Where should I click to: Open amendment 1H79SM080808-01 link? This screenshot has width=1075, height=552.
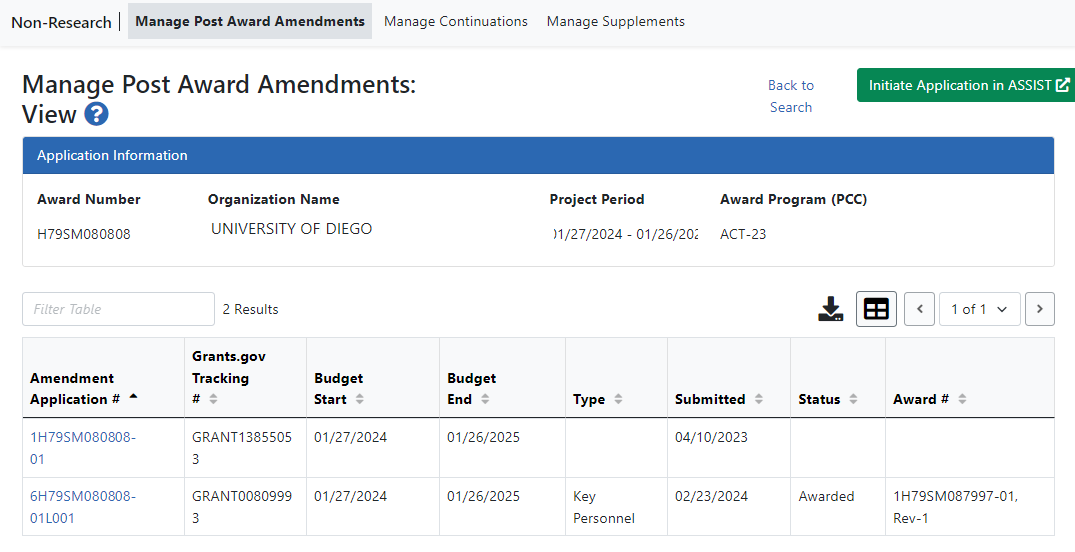click(83, 448)
